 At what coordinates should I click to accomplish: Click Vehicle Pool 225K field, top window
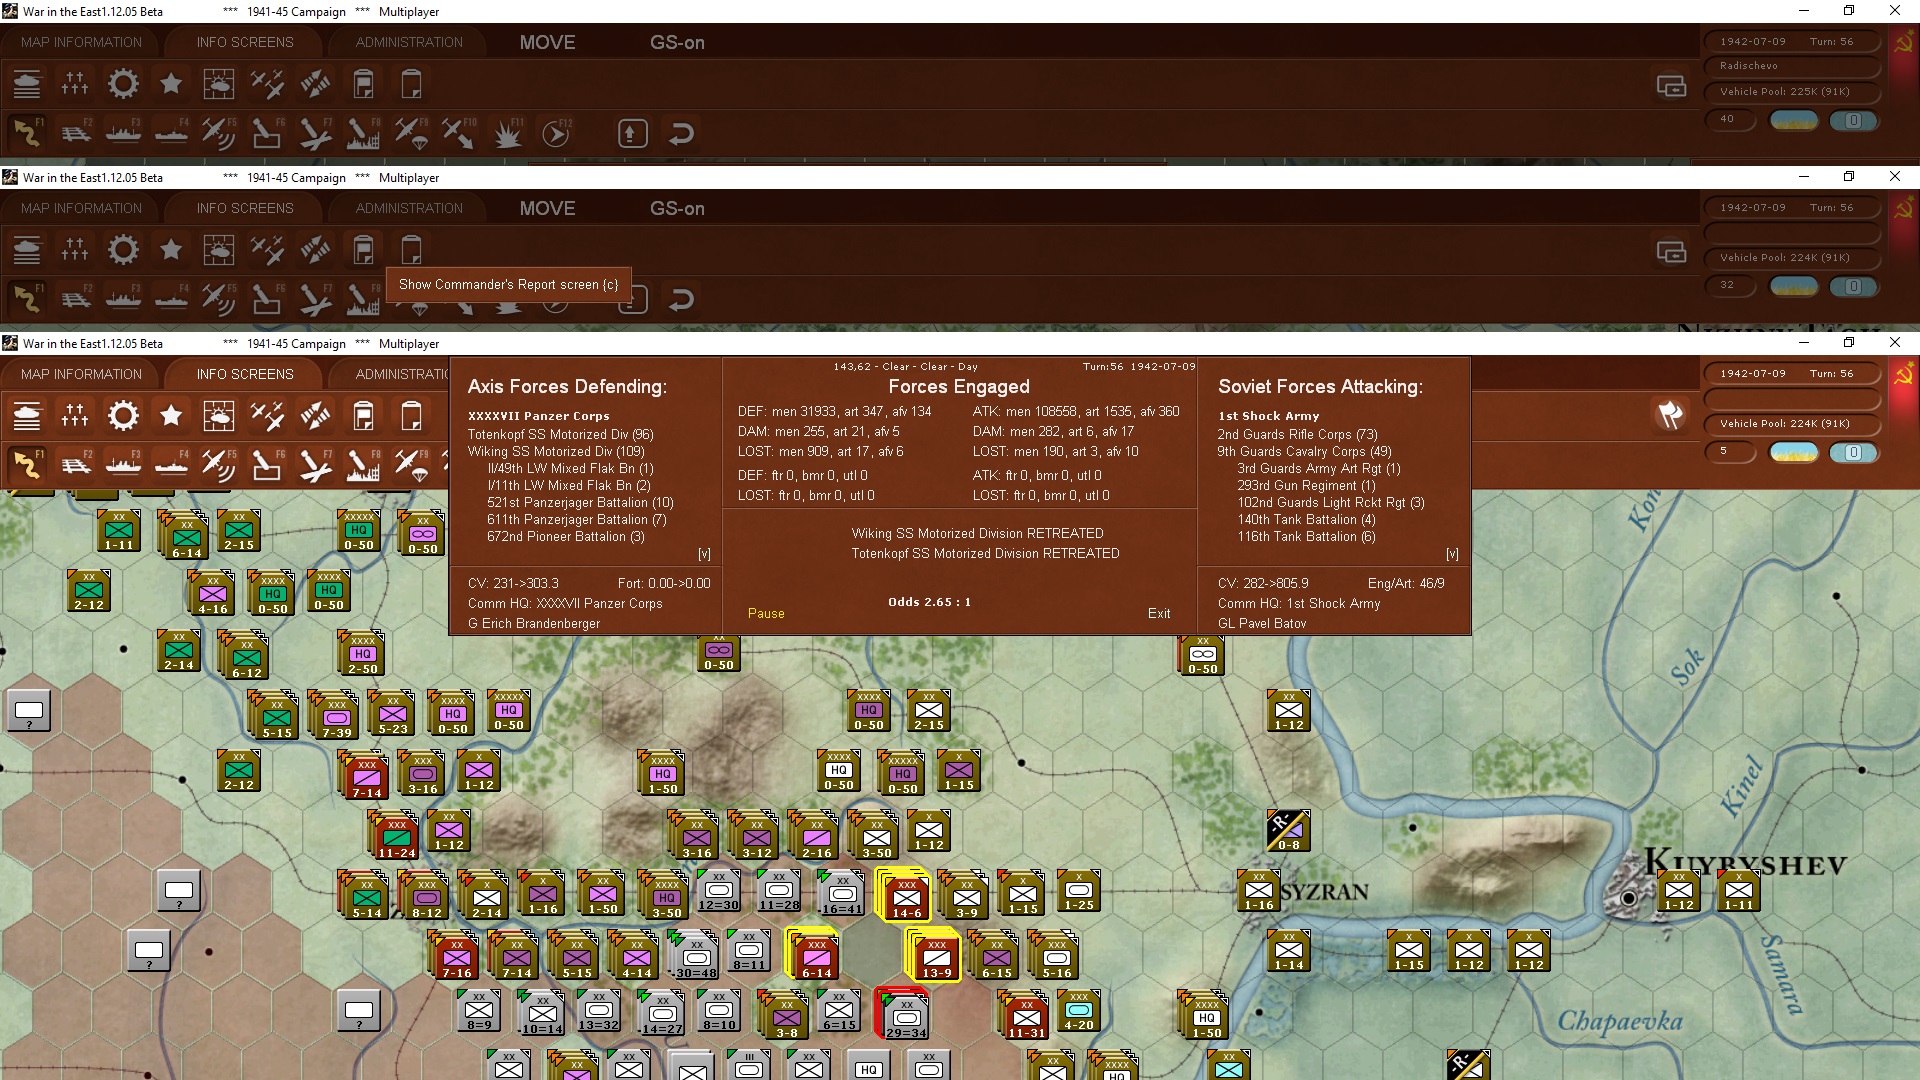1791,91
